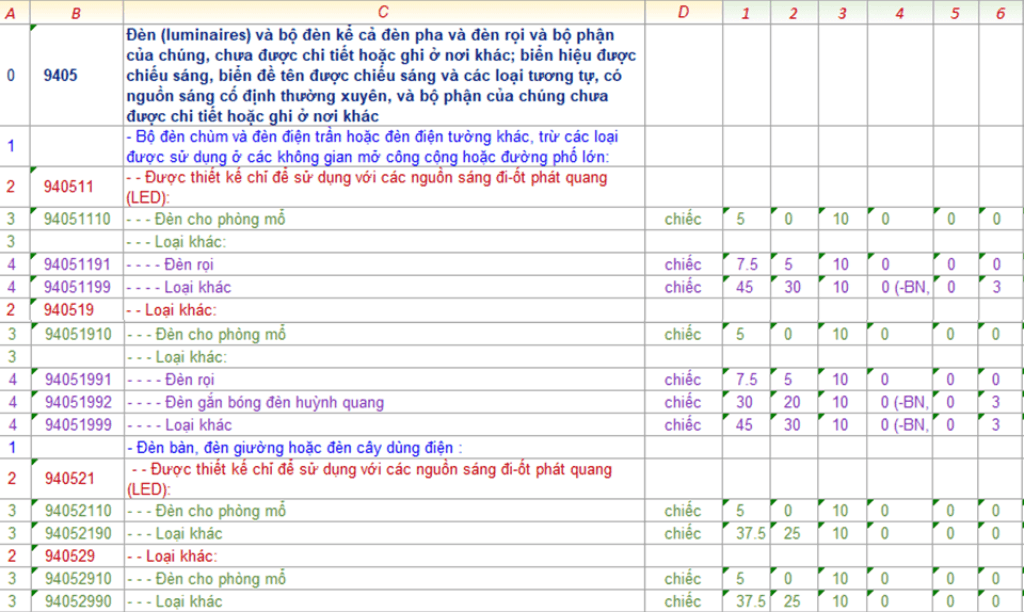Image resolution: width=1024 pixels, height=612 pixels.
Task: Click the code cell 94052910
Action: (78, 579)
